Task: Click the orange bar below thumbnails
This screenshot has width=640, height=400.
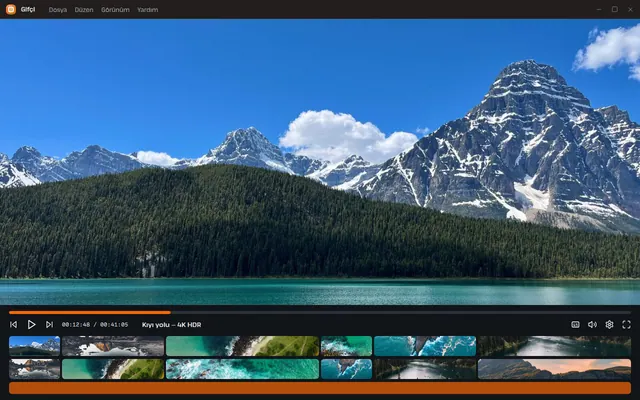Action: (320, 388)
